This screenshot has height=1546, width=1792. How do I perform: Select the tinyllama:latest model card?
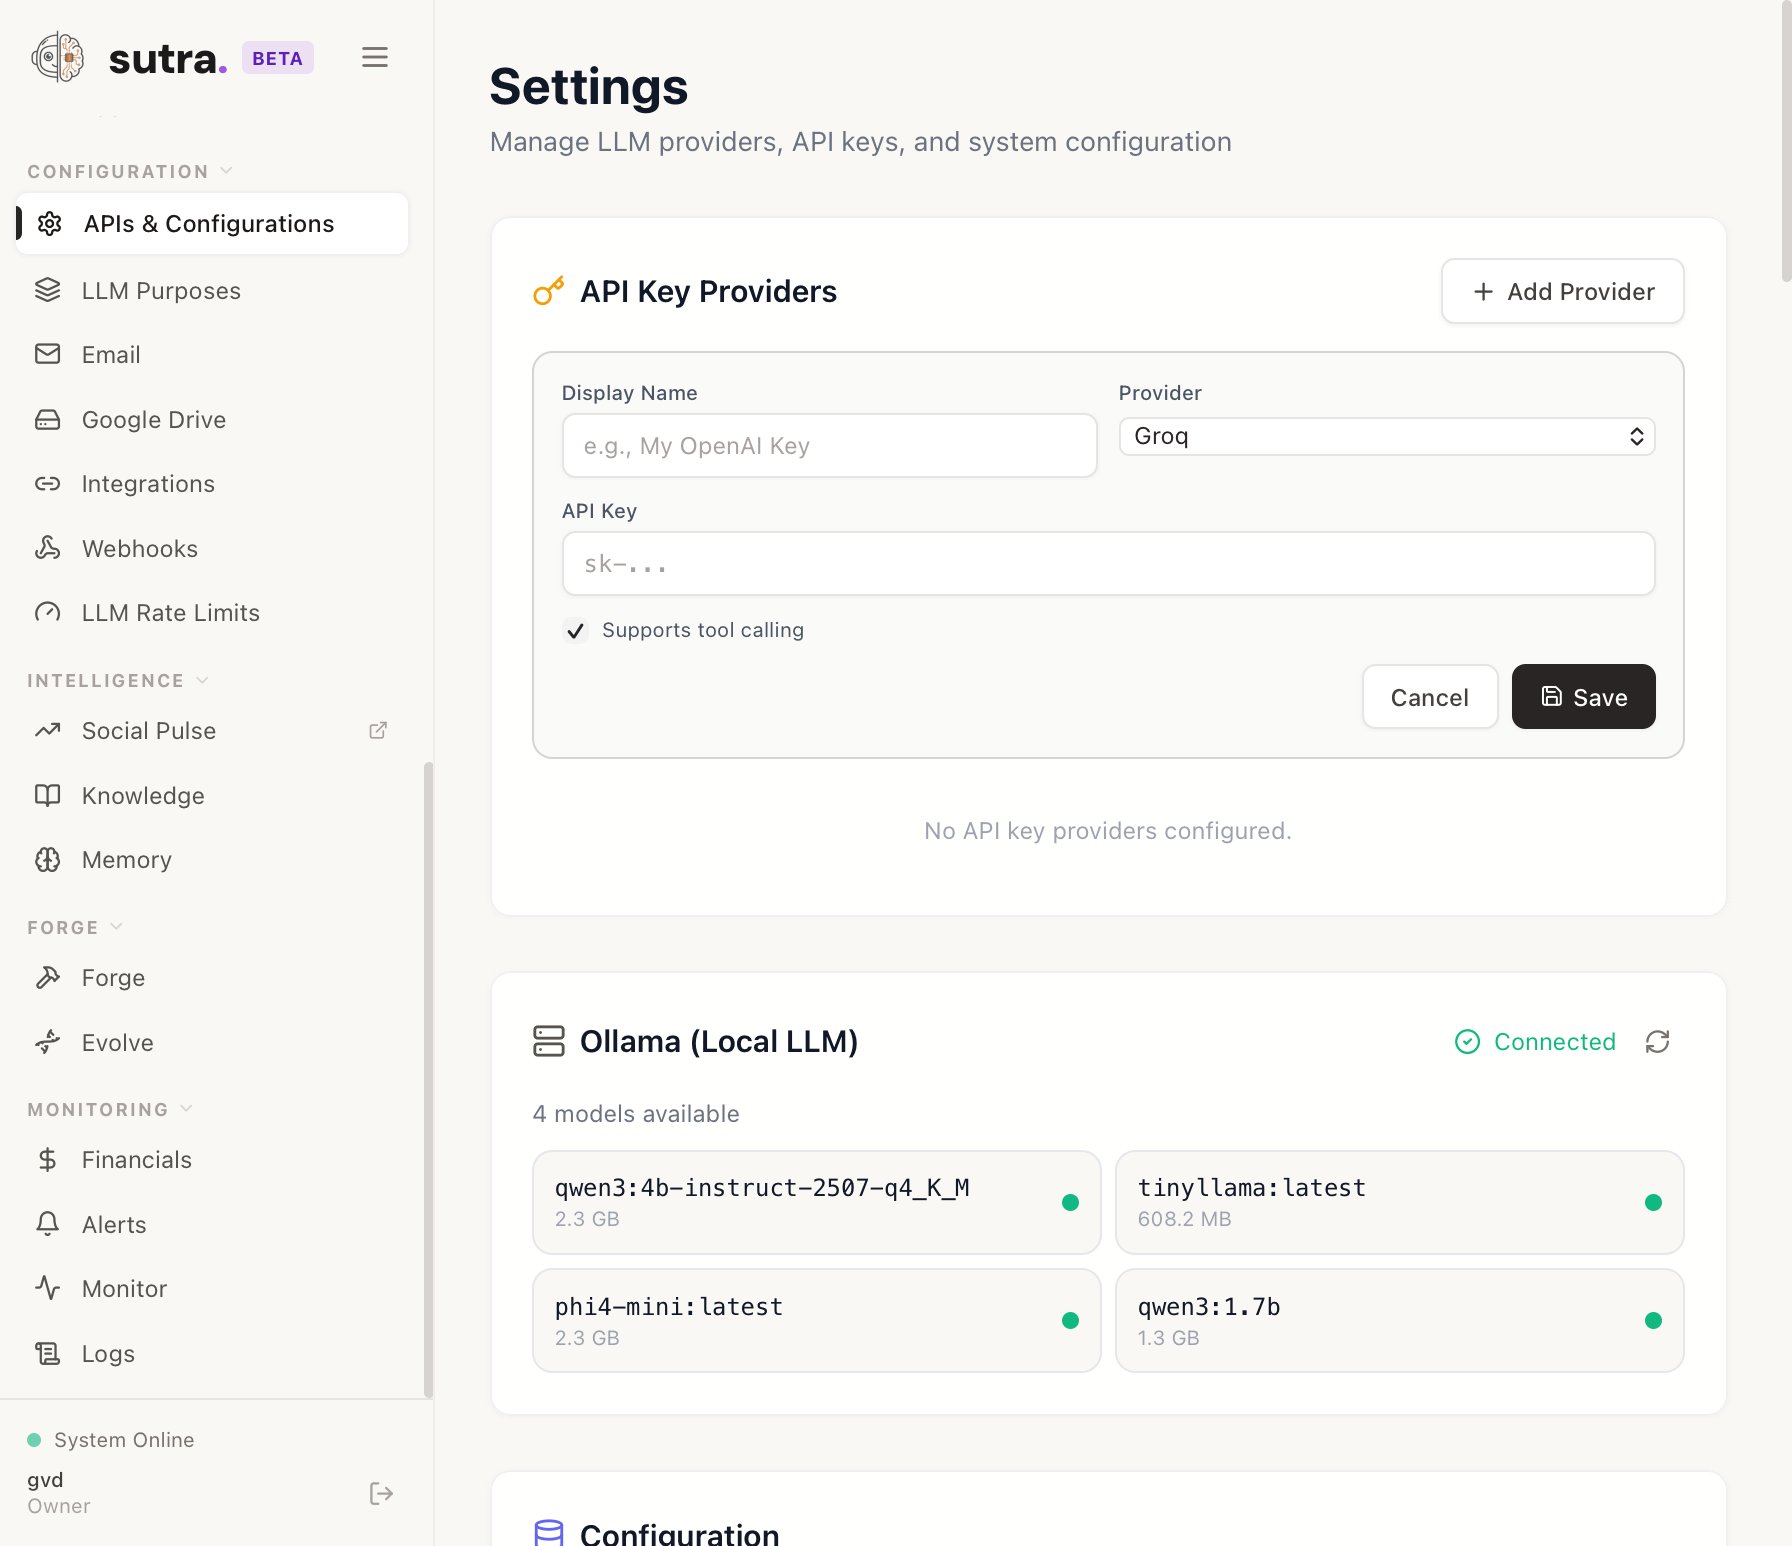[1400, 1202]
